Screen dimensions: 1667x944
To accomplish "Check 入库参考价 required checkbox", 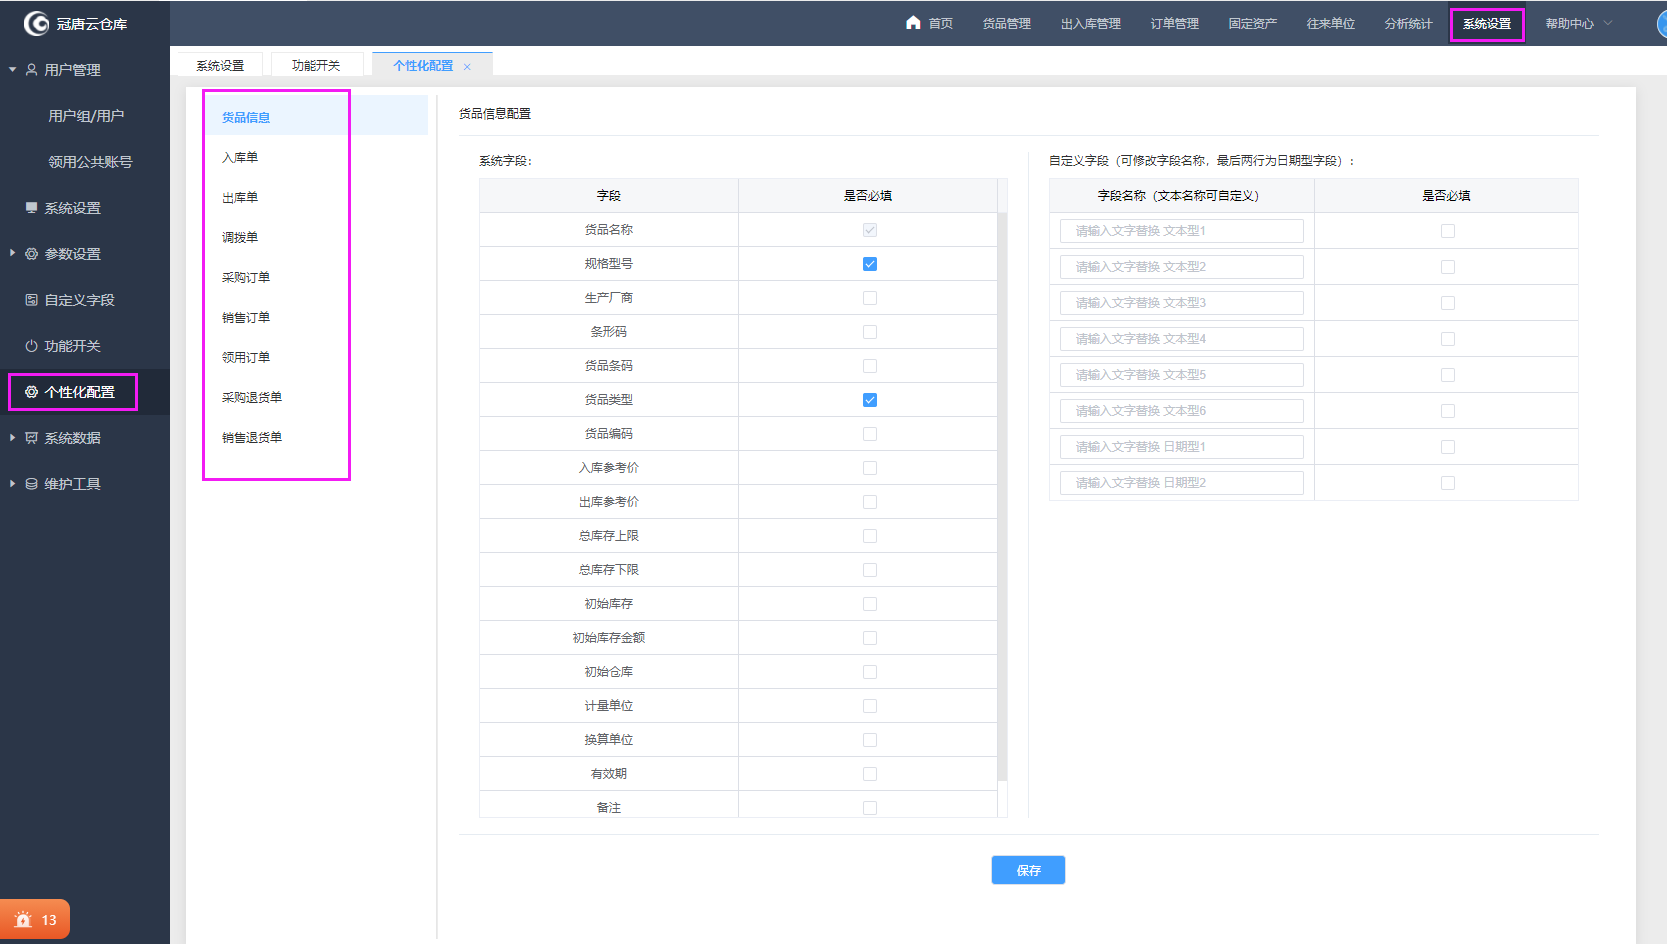I will 870,468.
